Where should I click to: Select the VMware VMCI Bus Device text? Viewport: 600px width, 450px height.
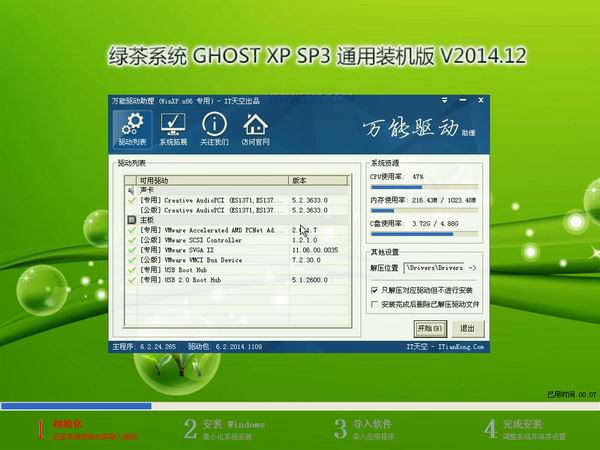[x=191, y=260]
